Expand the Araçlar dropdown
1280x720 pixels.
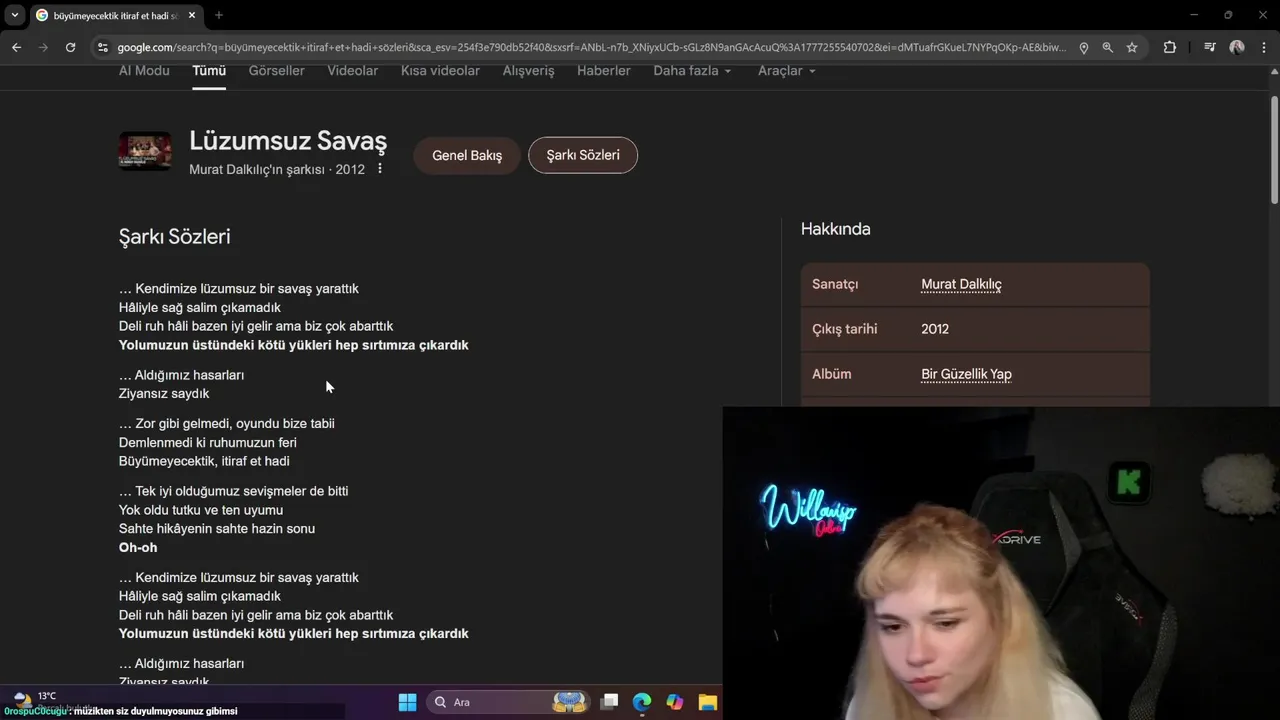point(787,71)
